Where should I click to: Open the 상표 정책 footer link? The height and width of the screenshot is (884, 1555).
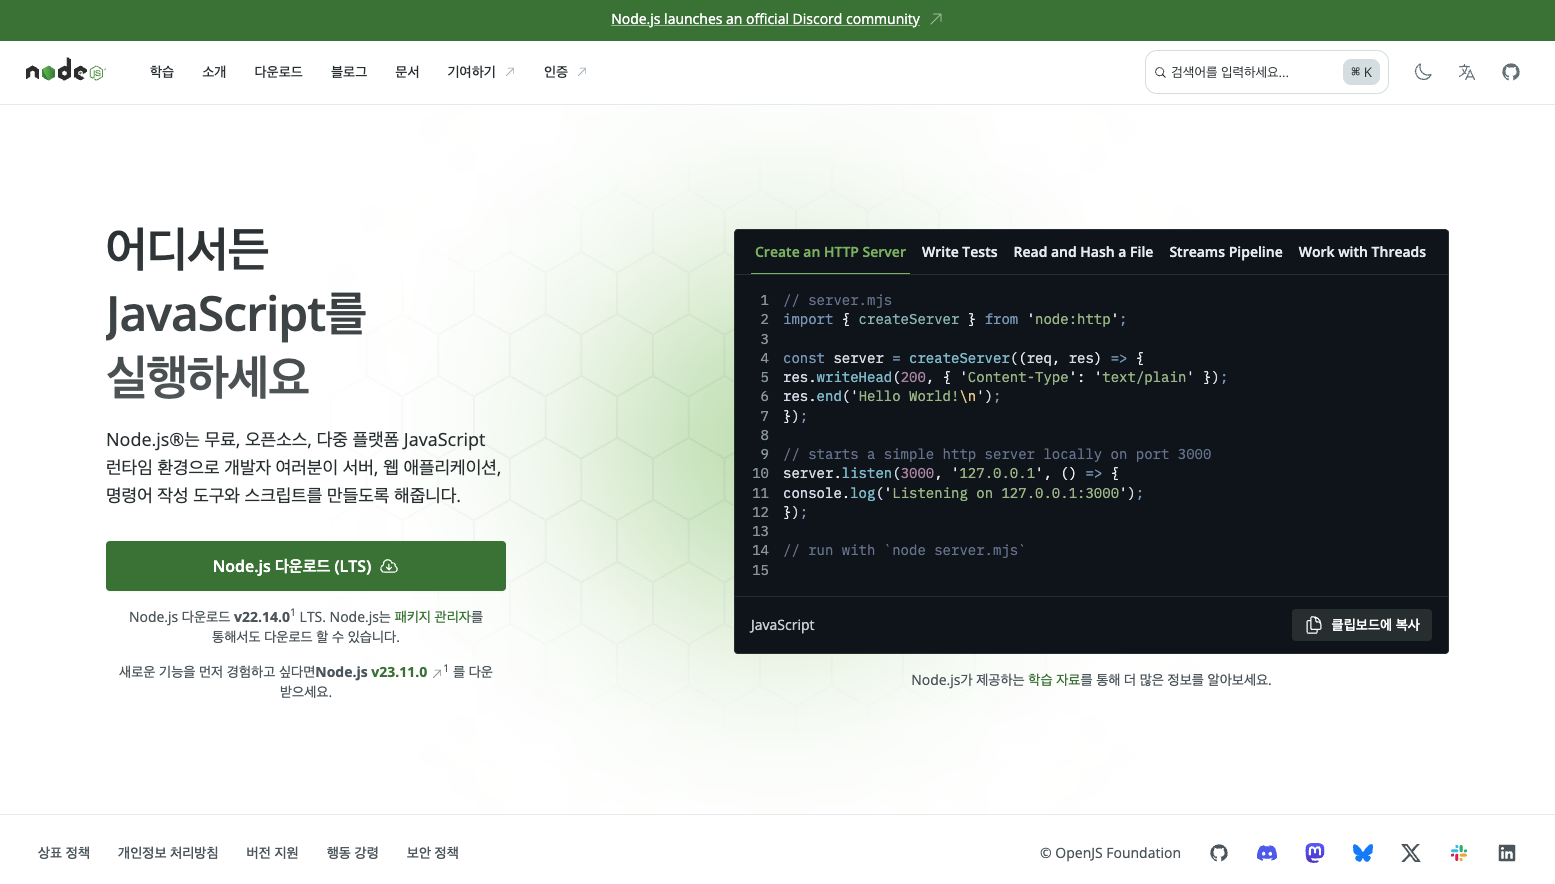pyautogui.click(x=64, y=853)
